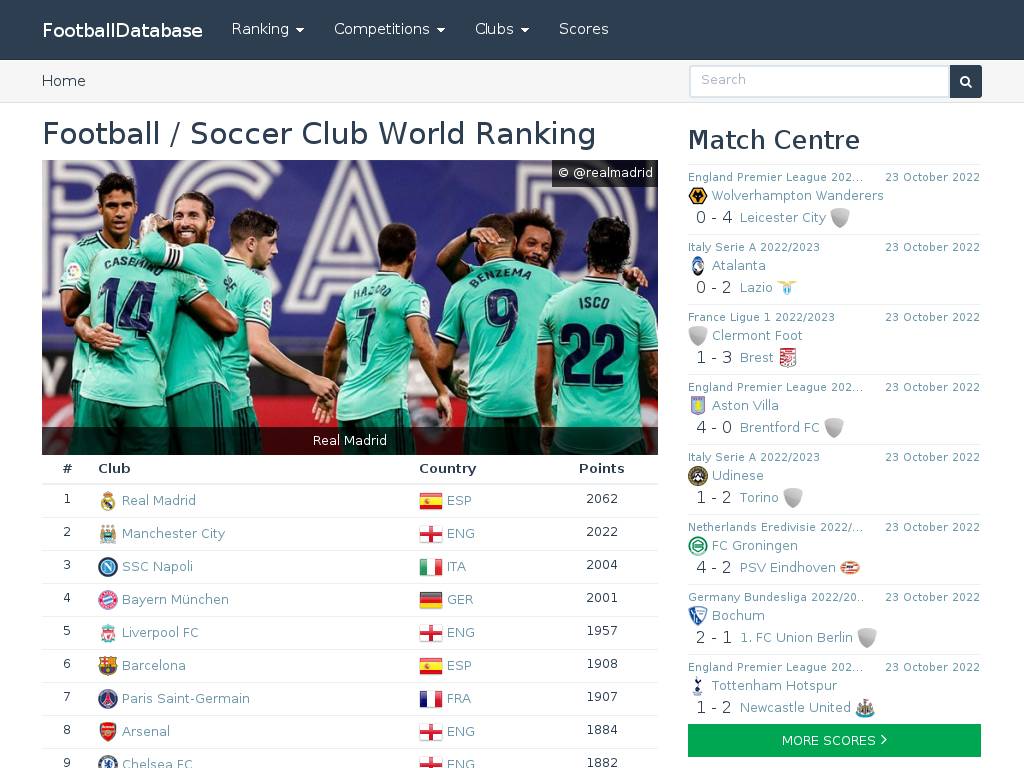1024x768 pixels.
Task: Expand the Clubs dropdown menu
Action: [502, 29]
